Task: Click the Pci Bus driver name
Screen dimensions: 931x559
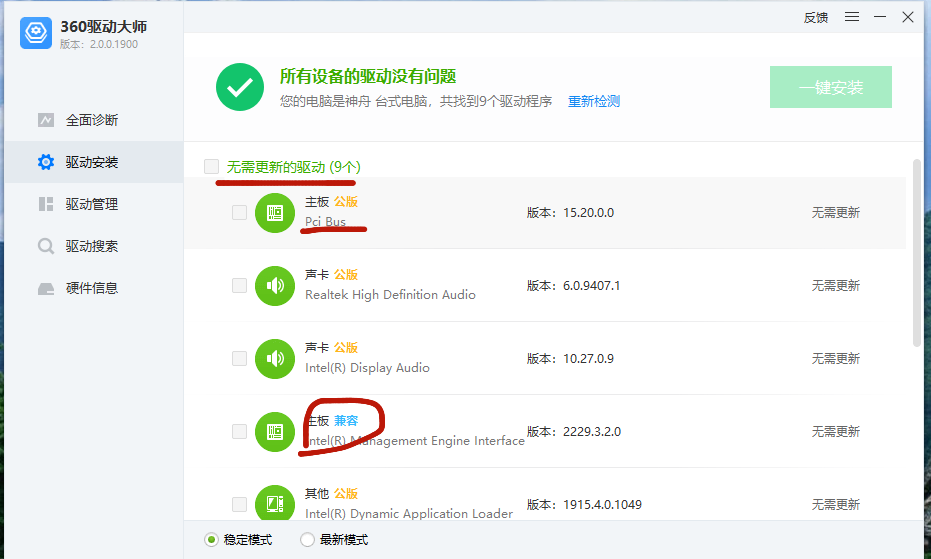Action: 325,222
